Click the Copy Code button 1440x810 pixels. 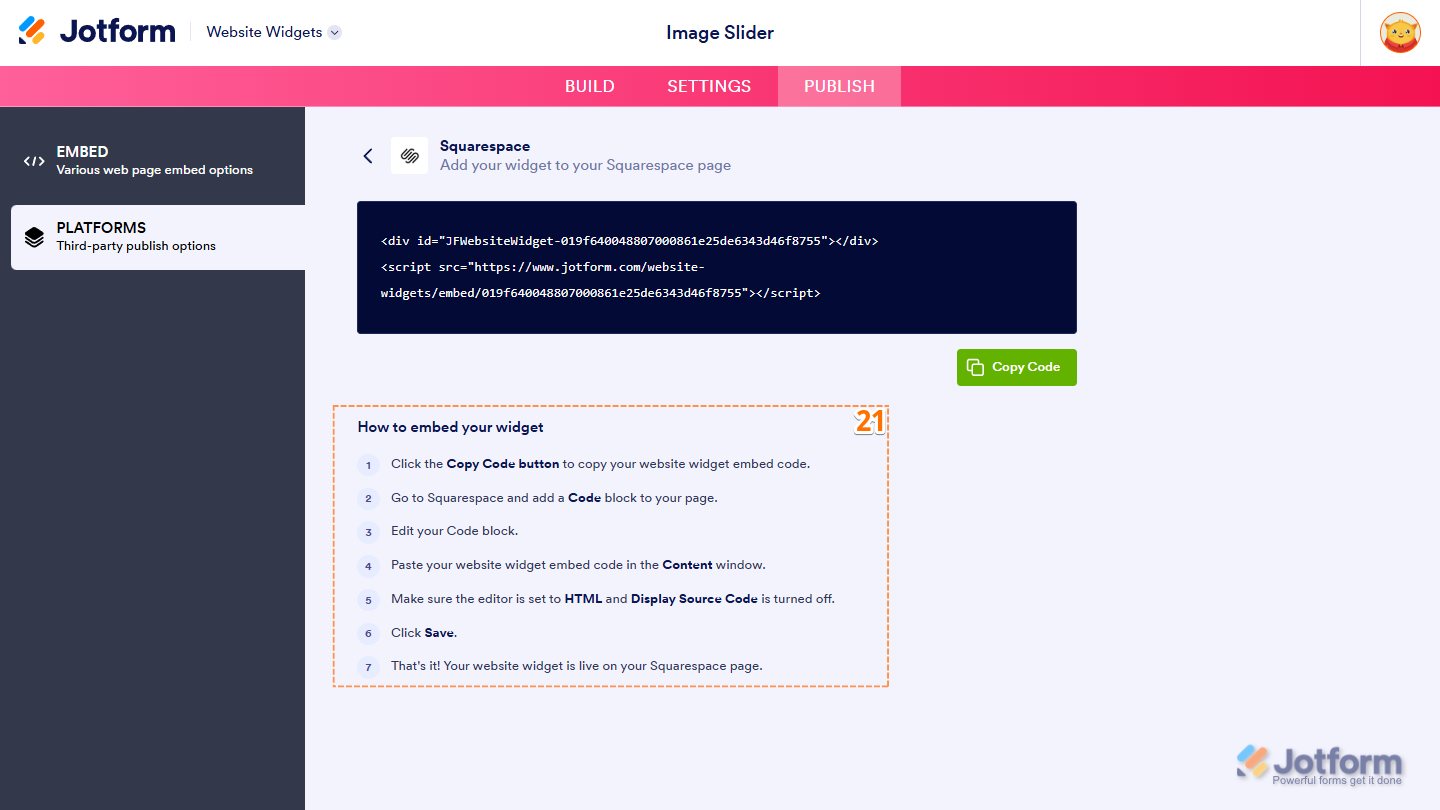1016,367
